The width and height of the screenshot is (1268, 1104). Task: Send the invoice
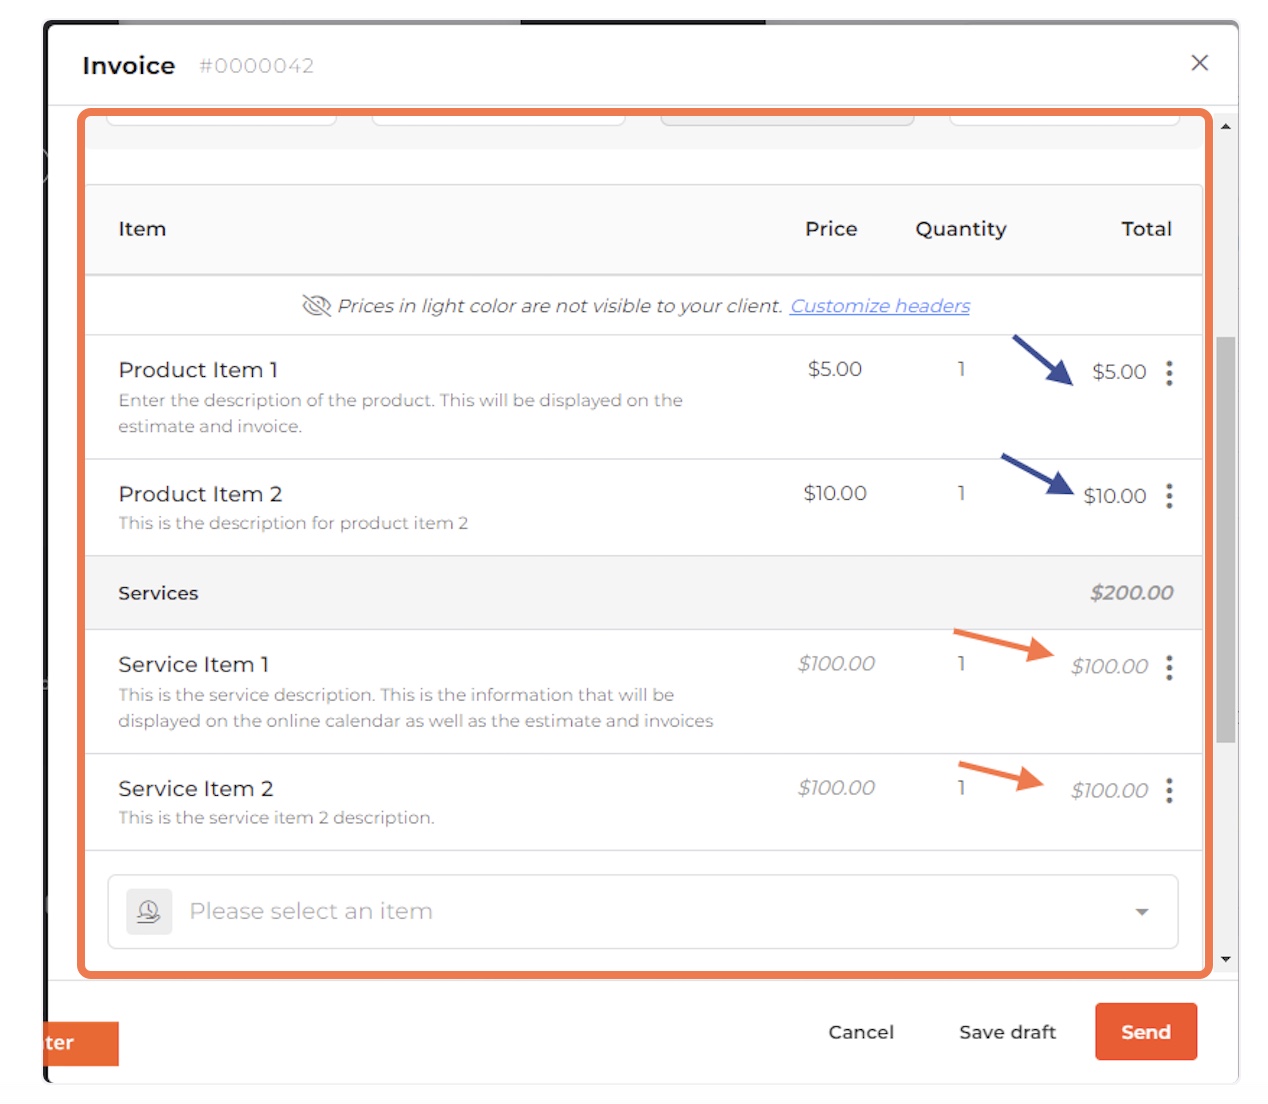pos(1146,1032)
